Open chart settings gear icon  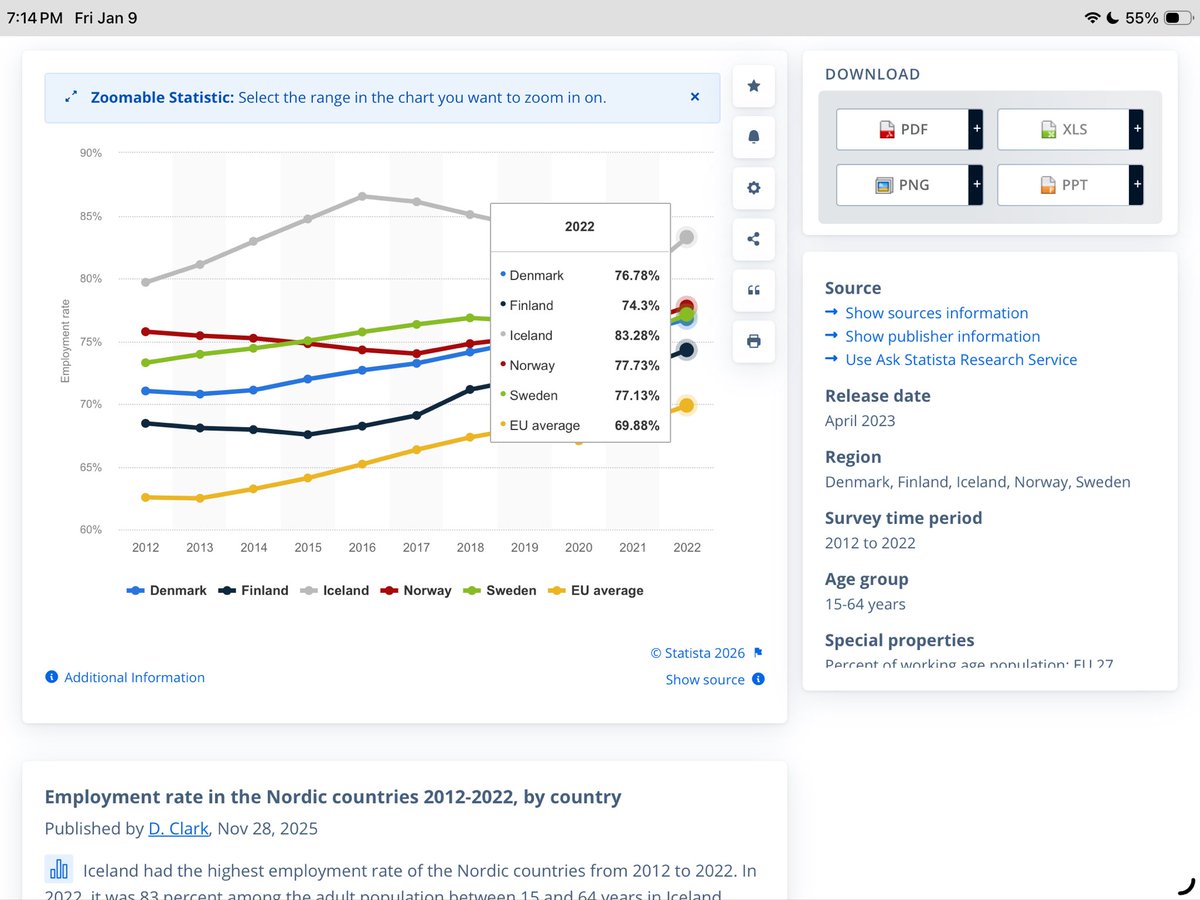[x=754, y=188]
